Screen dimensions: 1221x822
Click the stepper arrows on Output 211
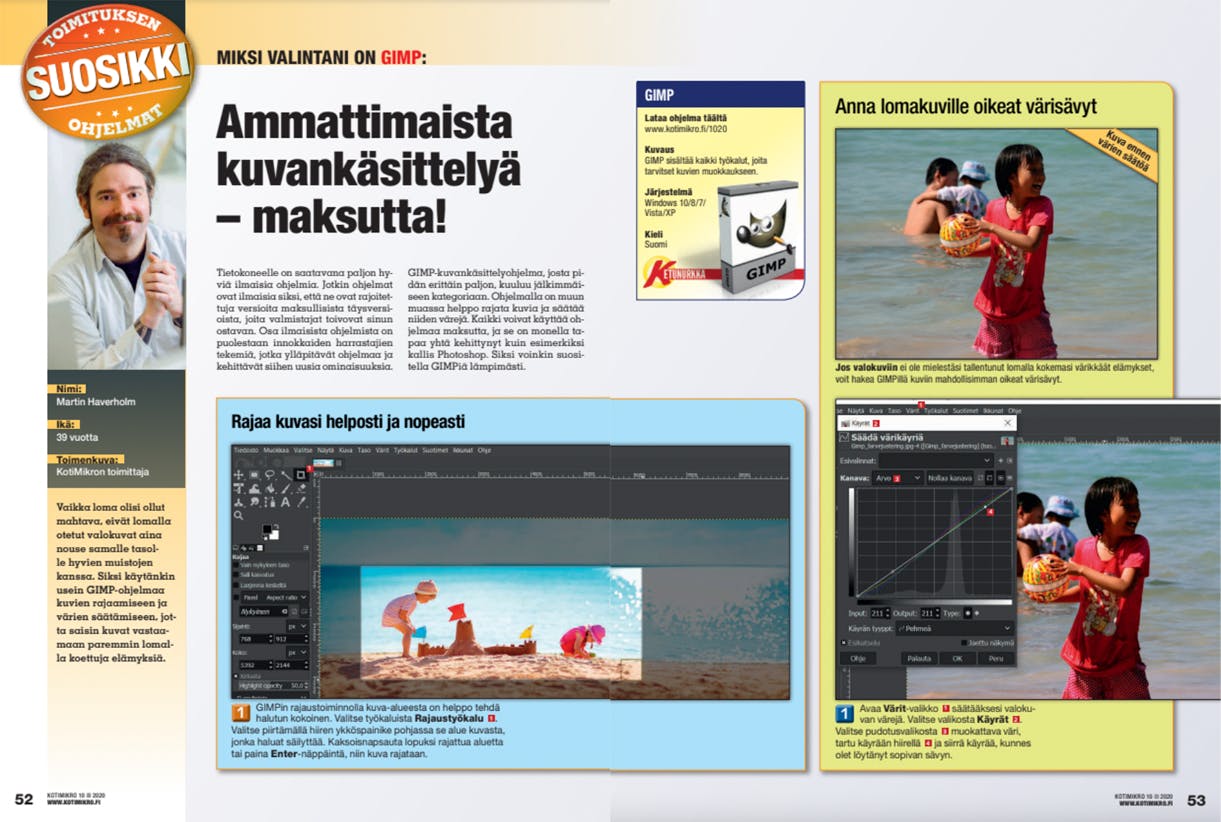[938, 614]
